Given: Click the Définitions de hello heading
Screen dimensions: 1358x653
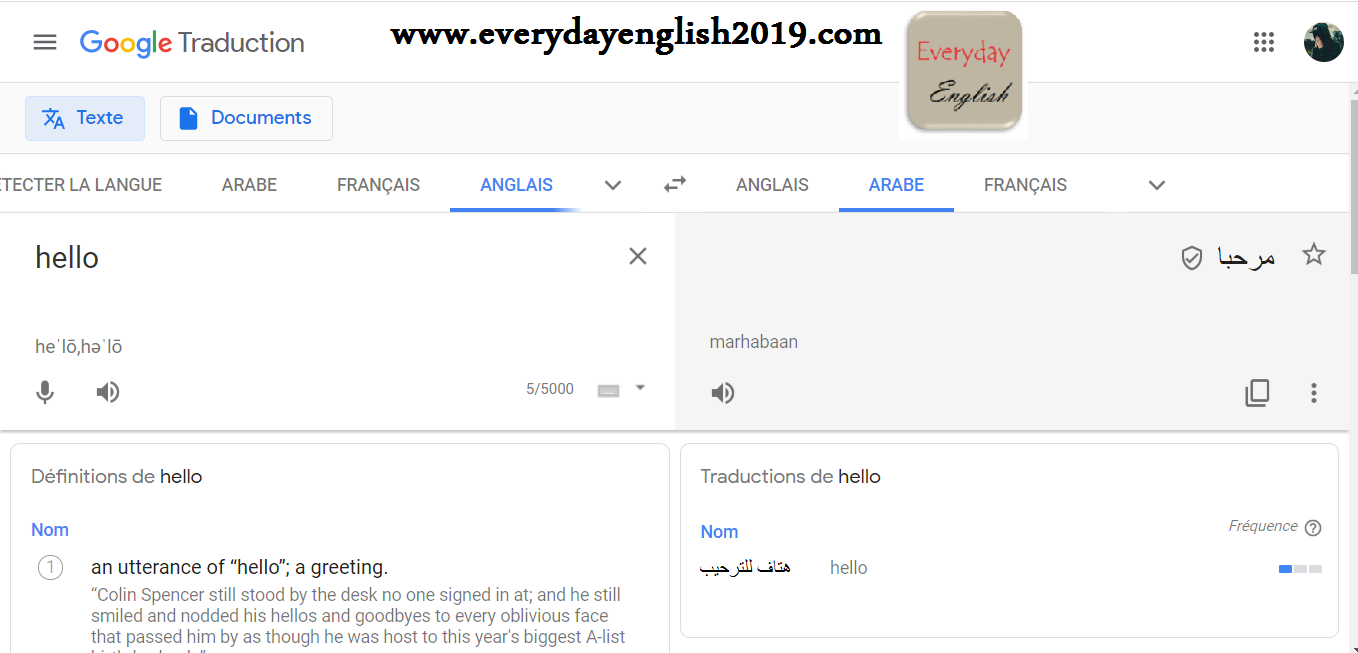Looking at the screenshot, I should pyautogui.click(x=116, y=477).
